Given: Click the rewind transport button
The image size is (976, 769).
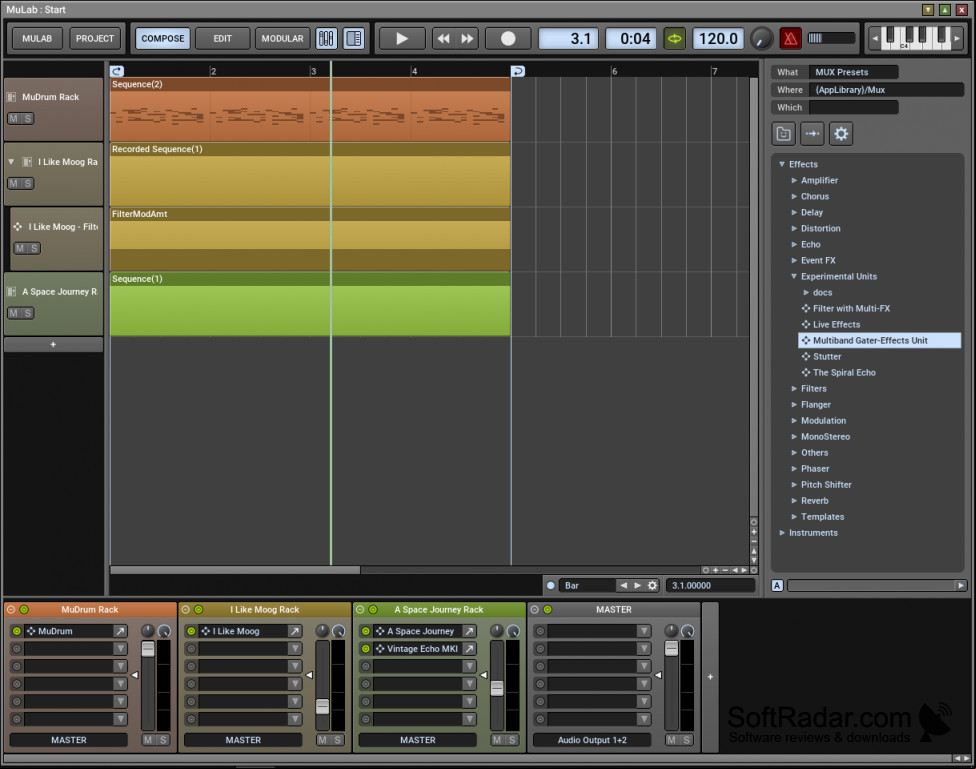Looking at the screenshot, I should pyautogui.click(x=443, y=39).
